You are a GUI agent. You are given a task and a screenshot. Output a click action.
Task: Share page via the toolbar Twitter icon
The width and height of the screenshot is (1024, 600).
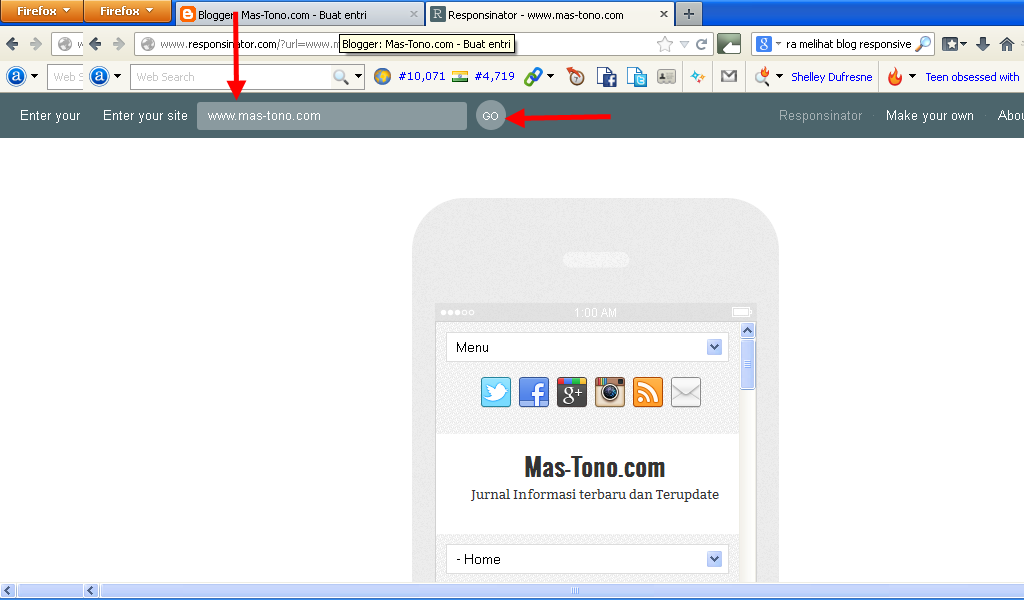click(636, 77)
